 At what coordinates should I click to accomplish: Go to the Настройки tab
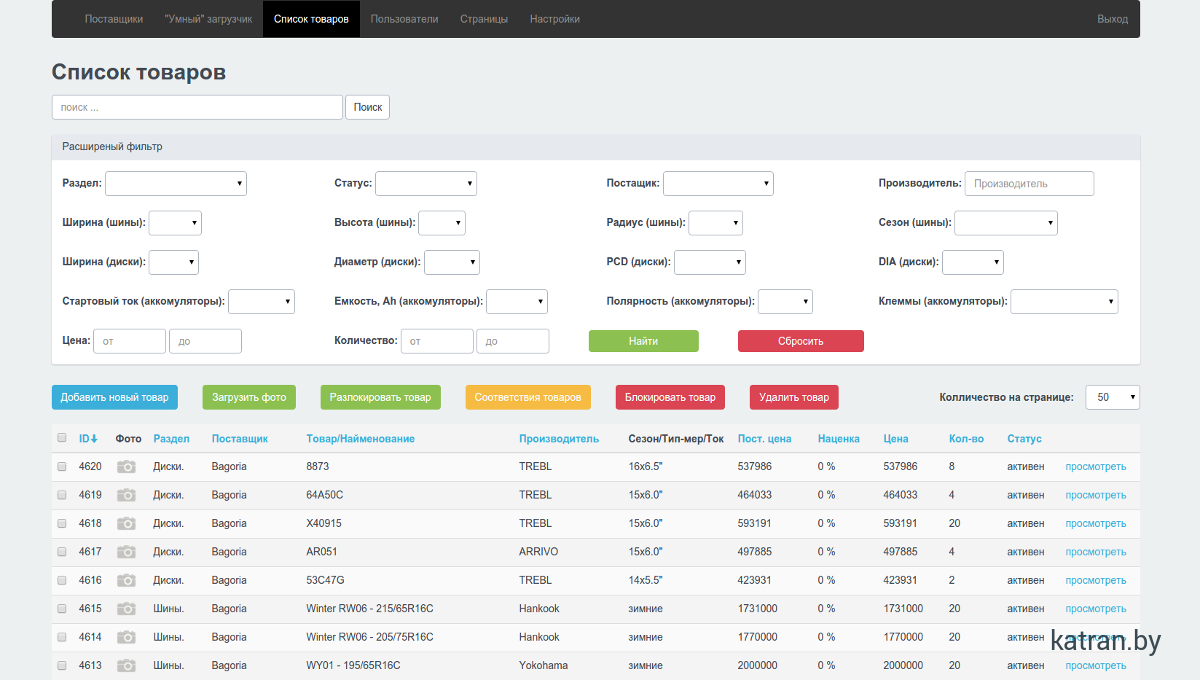554,19
